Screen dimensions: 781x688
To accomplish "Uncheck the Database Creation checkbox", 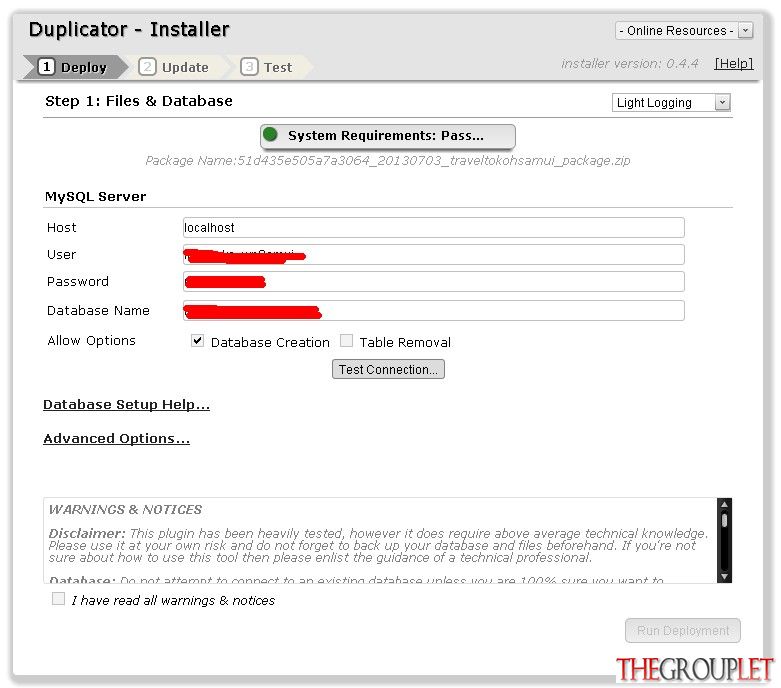I will point(198,341).
